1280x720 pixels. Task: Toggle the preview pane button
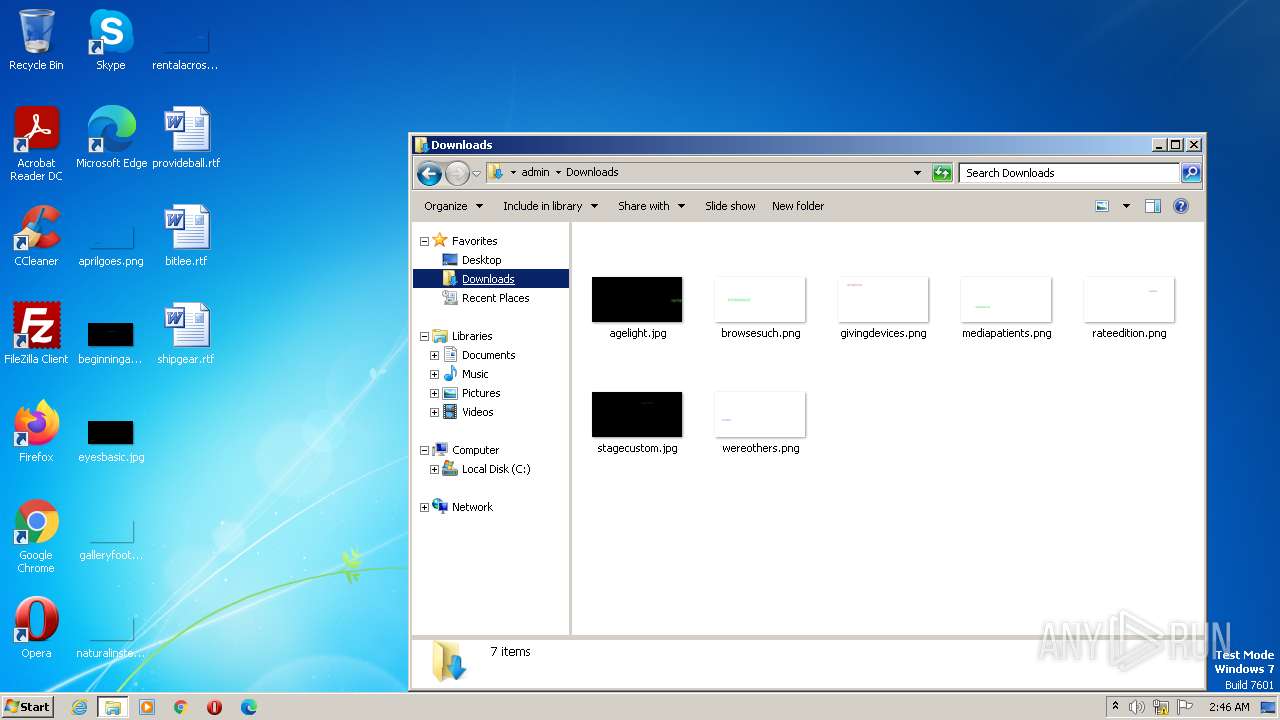point(1153,206)
